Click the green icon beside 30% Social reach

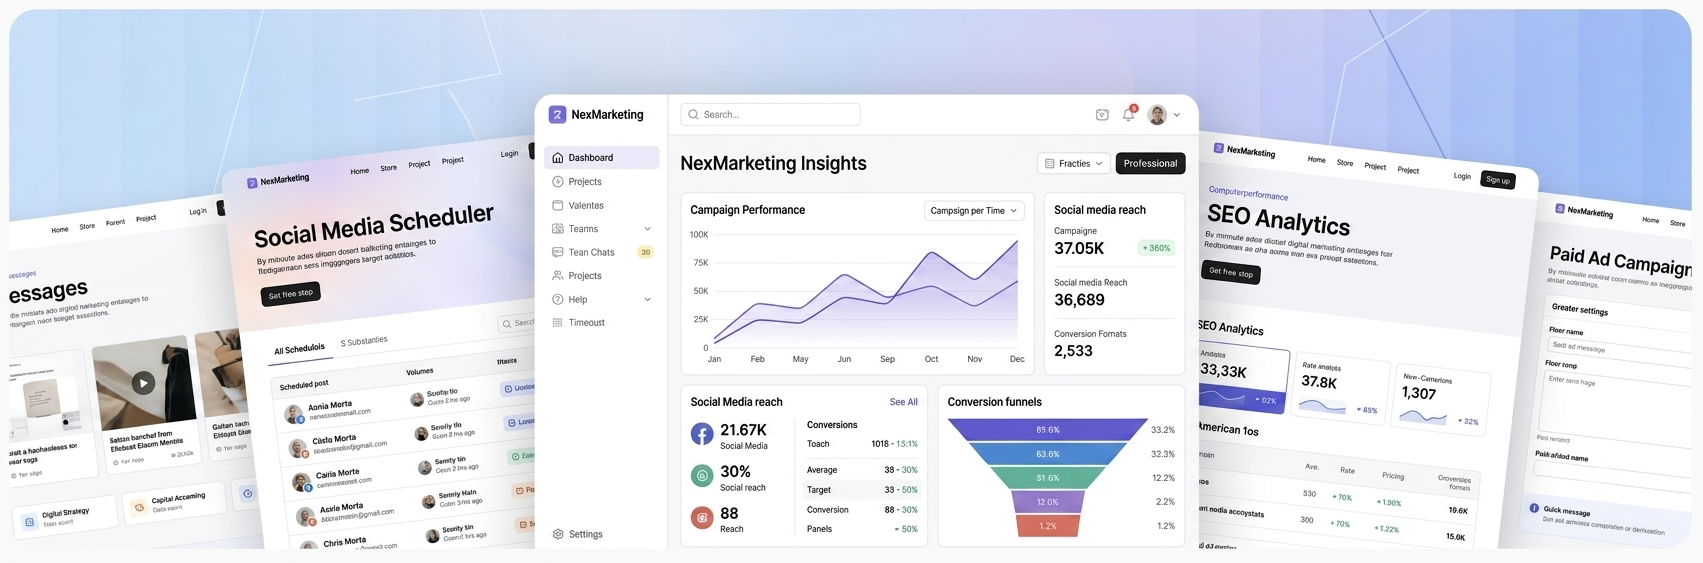(x=702, y=476)
